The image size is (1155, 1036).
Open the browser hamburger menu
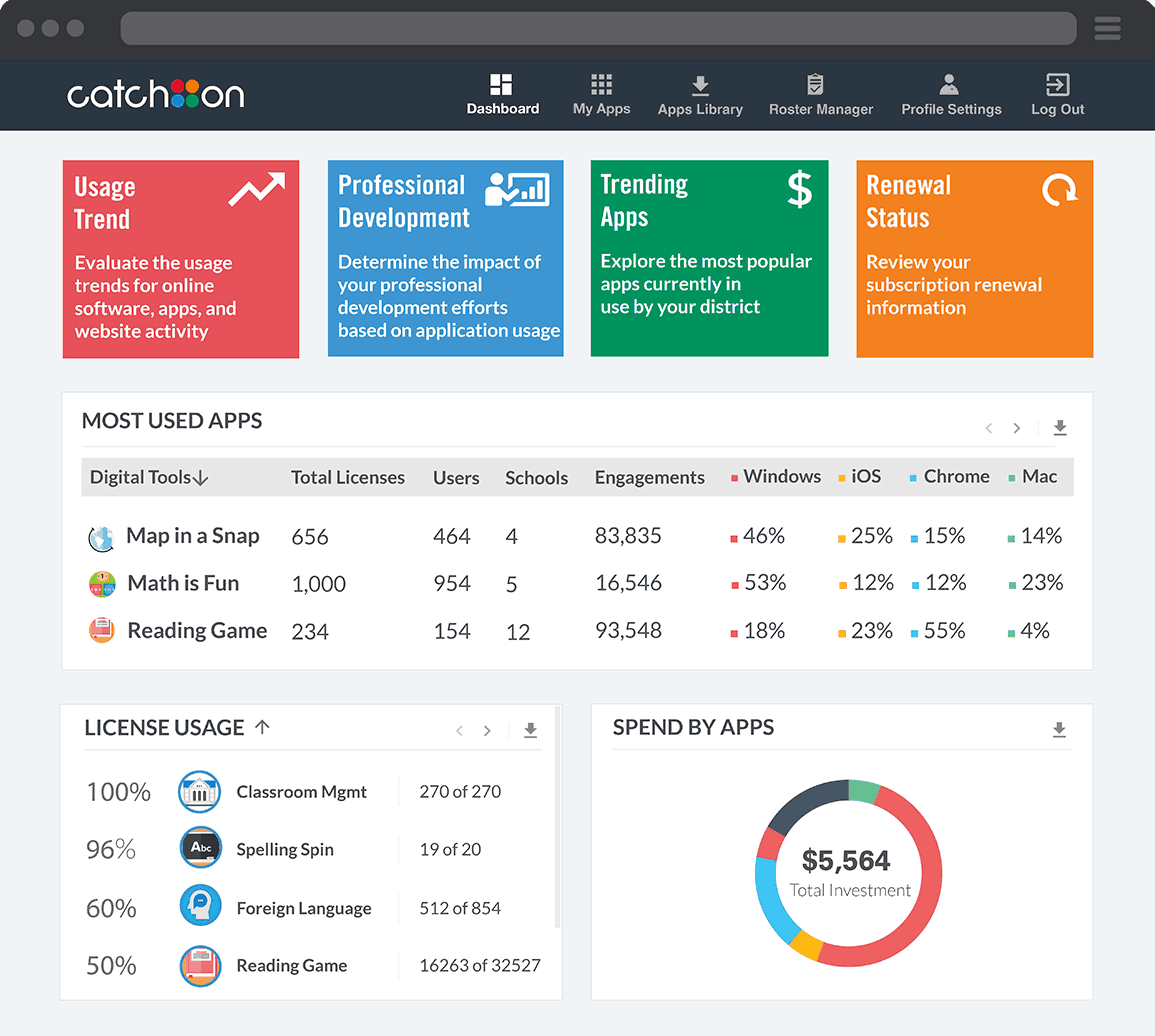[x=1107, y=29]
